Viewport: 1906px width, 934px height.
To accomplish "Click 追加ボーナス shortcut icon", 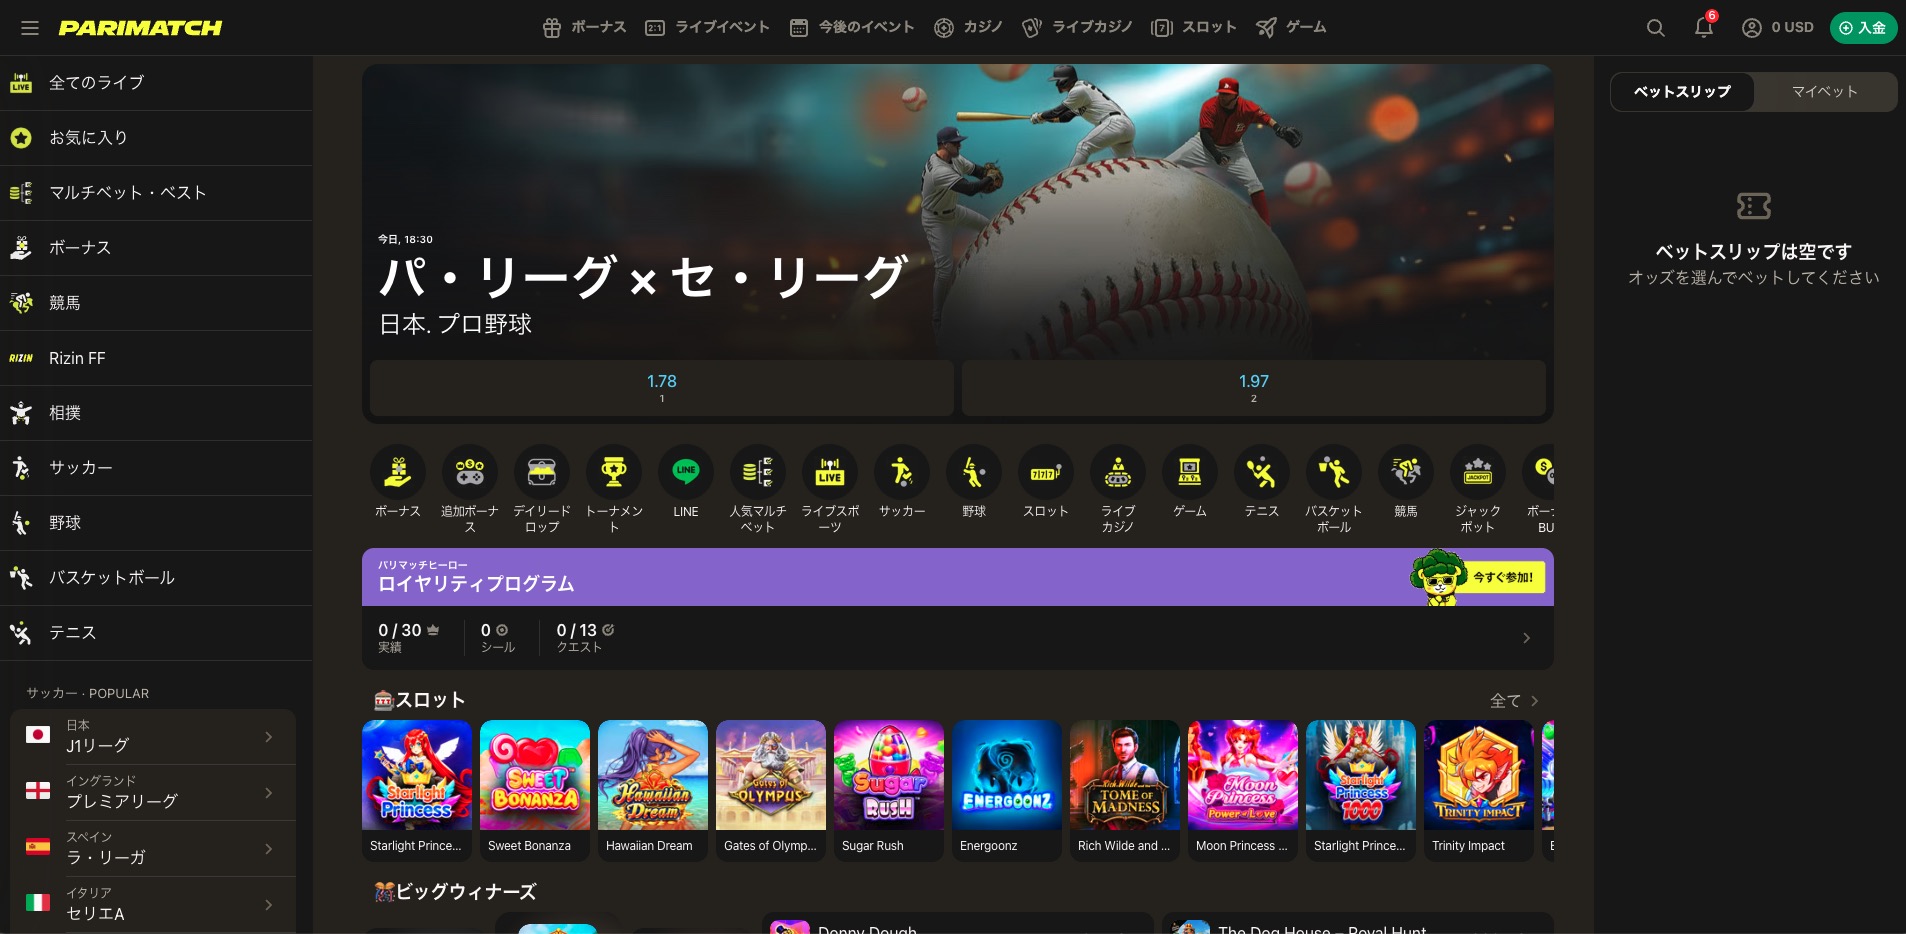I will pyautogui.click(x=470, y=472).
